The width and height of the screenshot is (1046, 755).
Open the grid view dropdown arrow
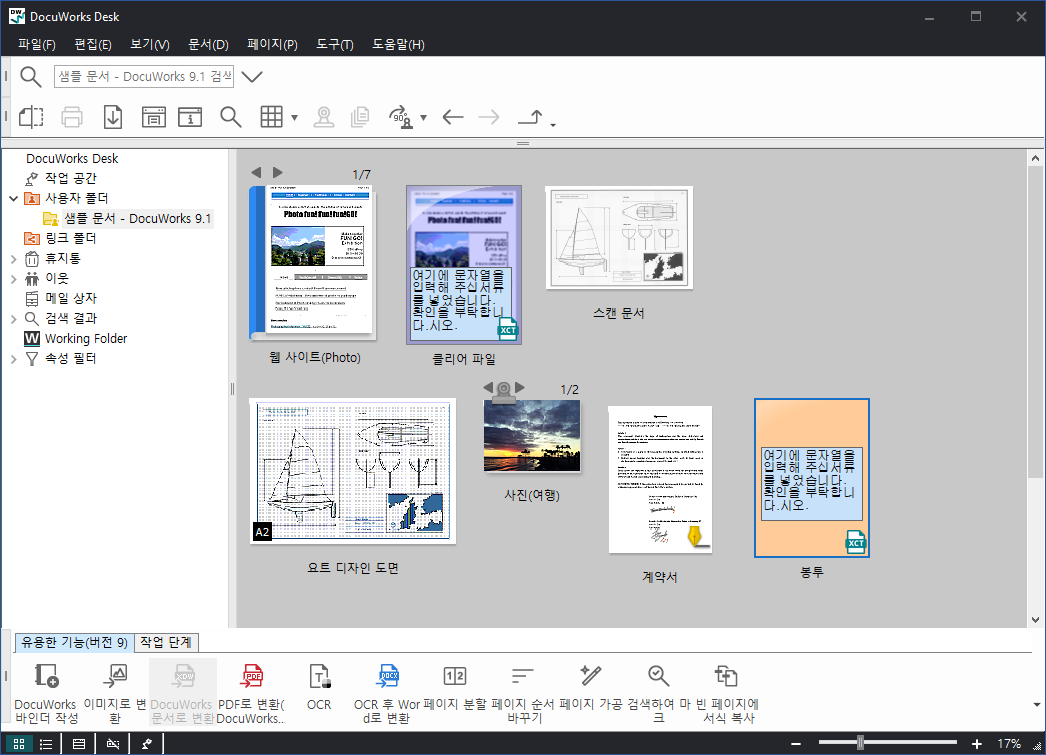coord(294,118)
